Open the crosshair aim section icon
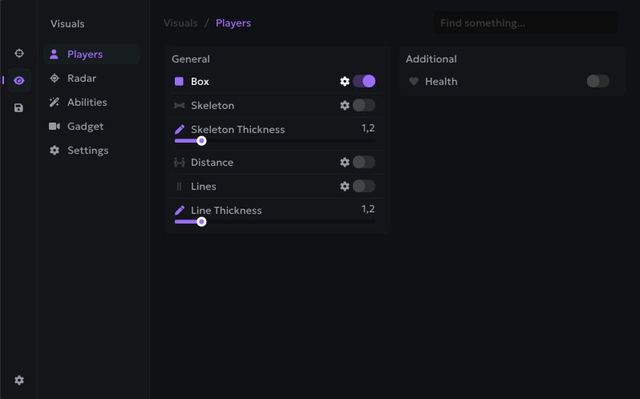 click(x=19, y=53)
